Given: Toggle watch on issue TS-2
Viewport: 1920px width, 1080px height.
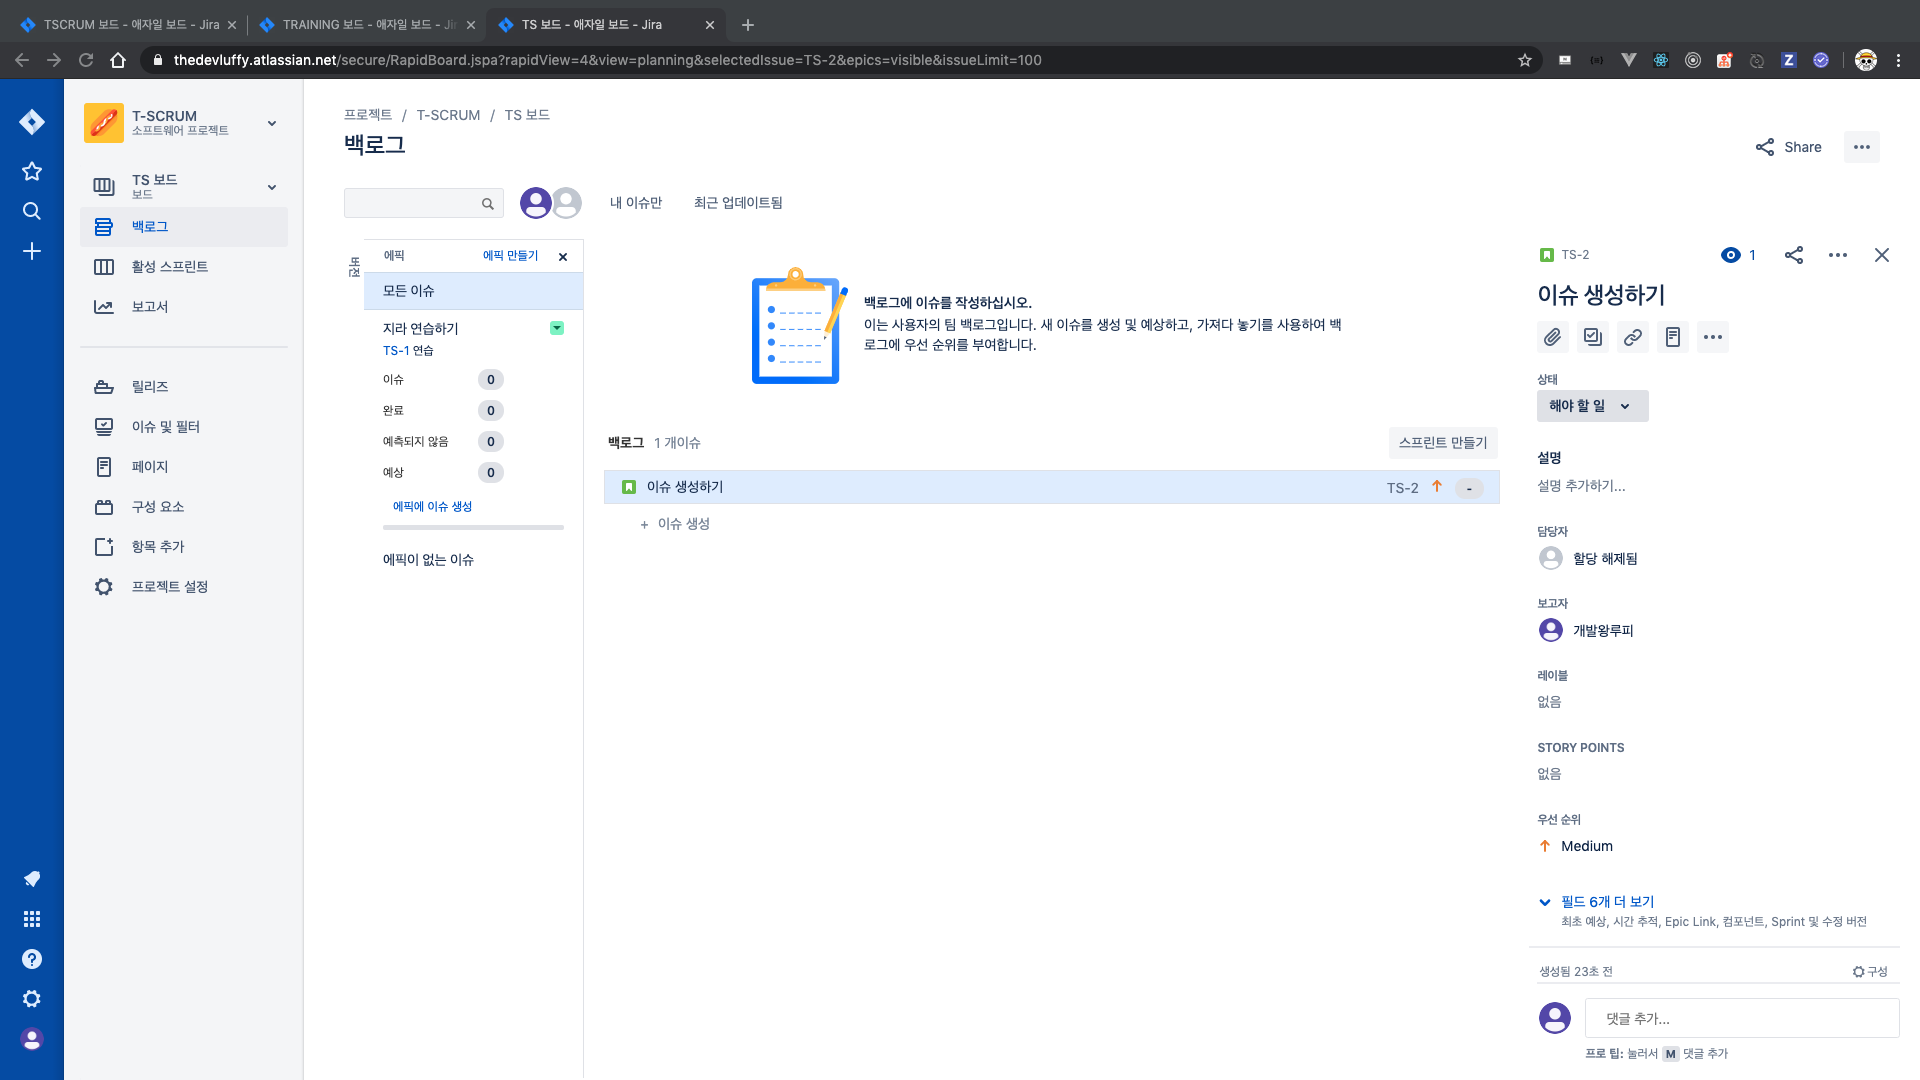Looking at the screenshot, I should tap(1731, 255).
